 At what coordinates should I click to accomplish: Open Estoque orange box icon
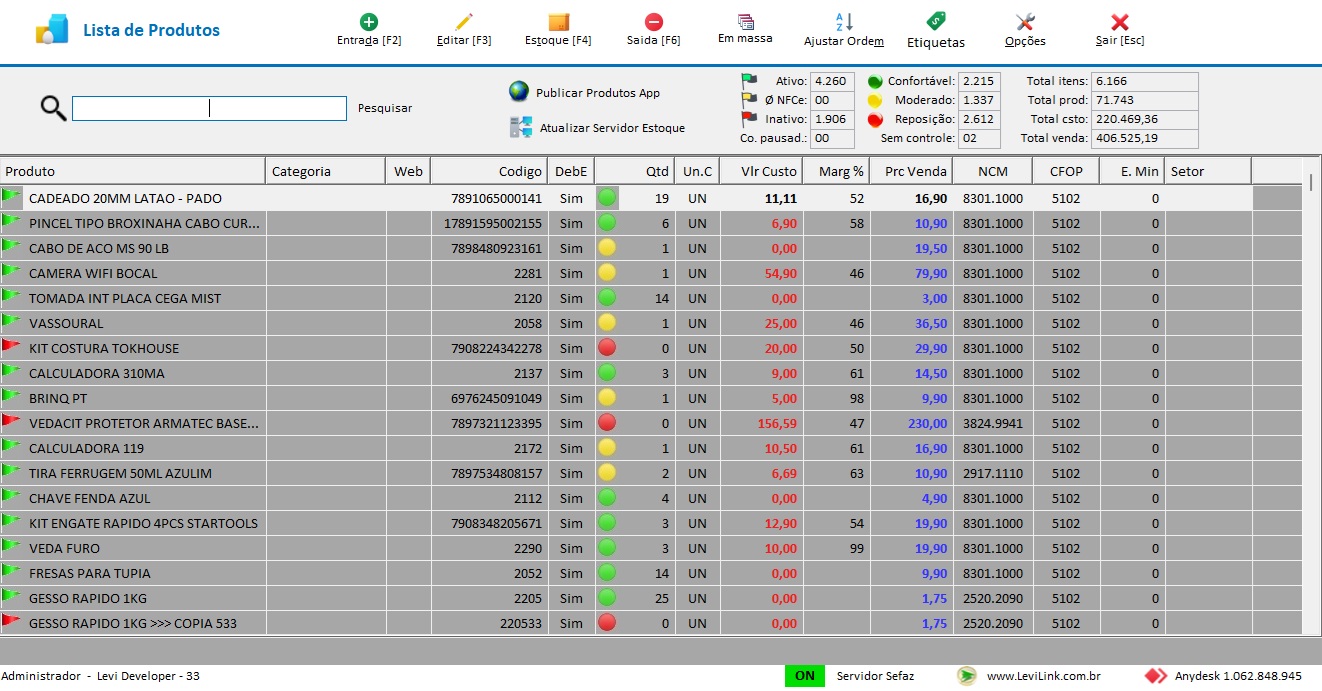(558, 22)
